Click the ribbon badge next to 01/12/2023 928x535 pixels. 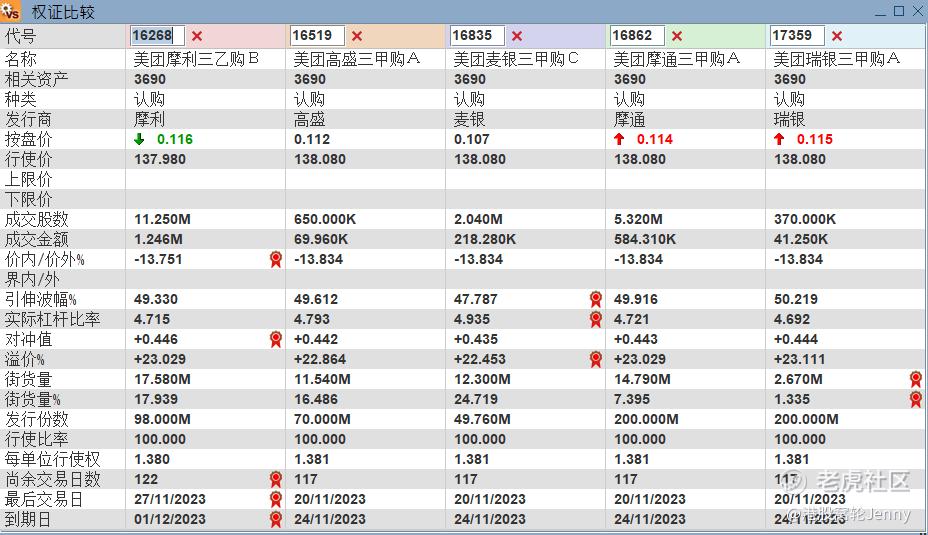pyautogui.click(x=276, y=519)
